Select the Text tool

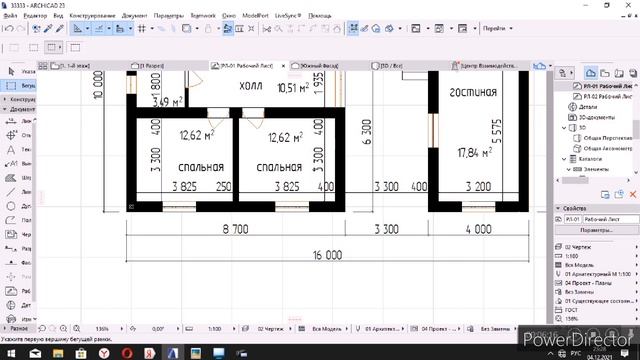coord(11,150)
